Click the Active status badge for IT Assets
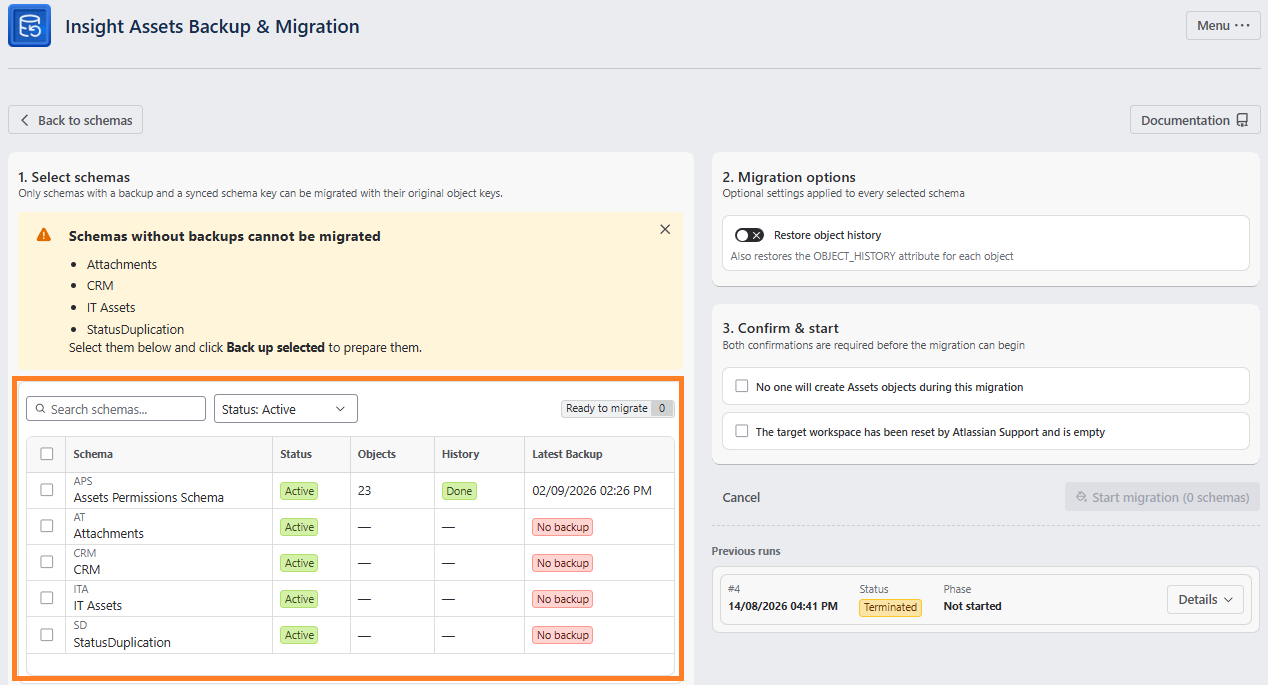The width and height of the screenshot is (1268, 685). (299, 599)
